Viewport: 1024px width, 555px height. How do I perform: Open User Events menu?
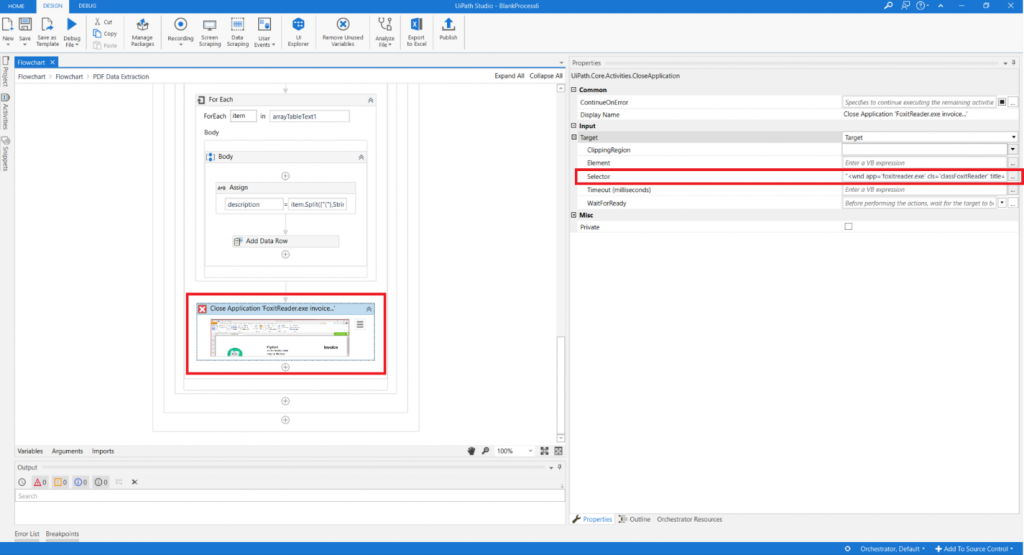[x=264, y=31]
